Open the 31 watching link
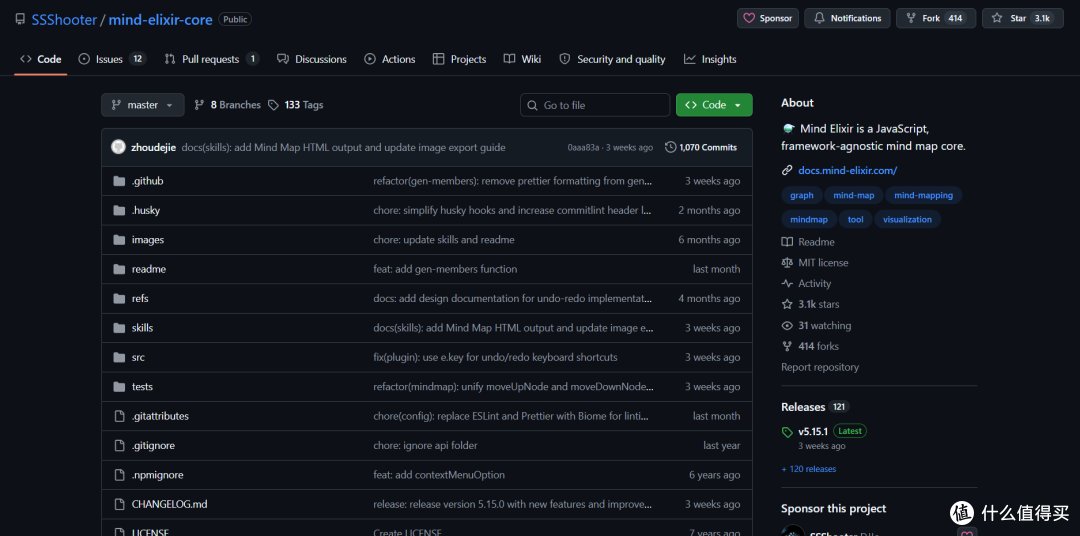The height and width of the screenshot is (536, 1080). pyautogui.click(x=817, y=325)
